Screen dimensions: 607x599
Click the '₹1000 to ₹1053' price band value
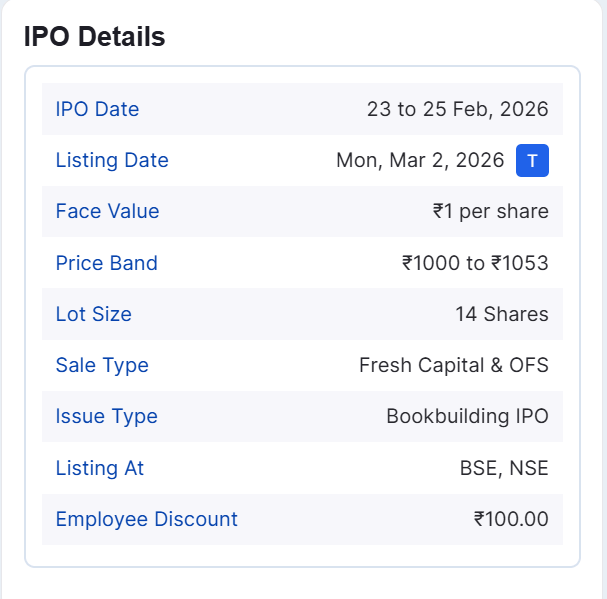point(475,264)
